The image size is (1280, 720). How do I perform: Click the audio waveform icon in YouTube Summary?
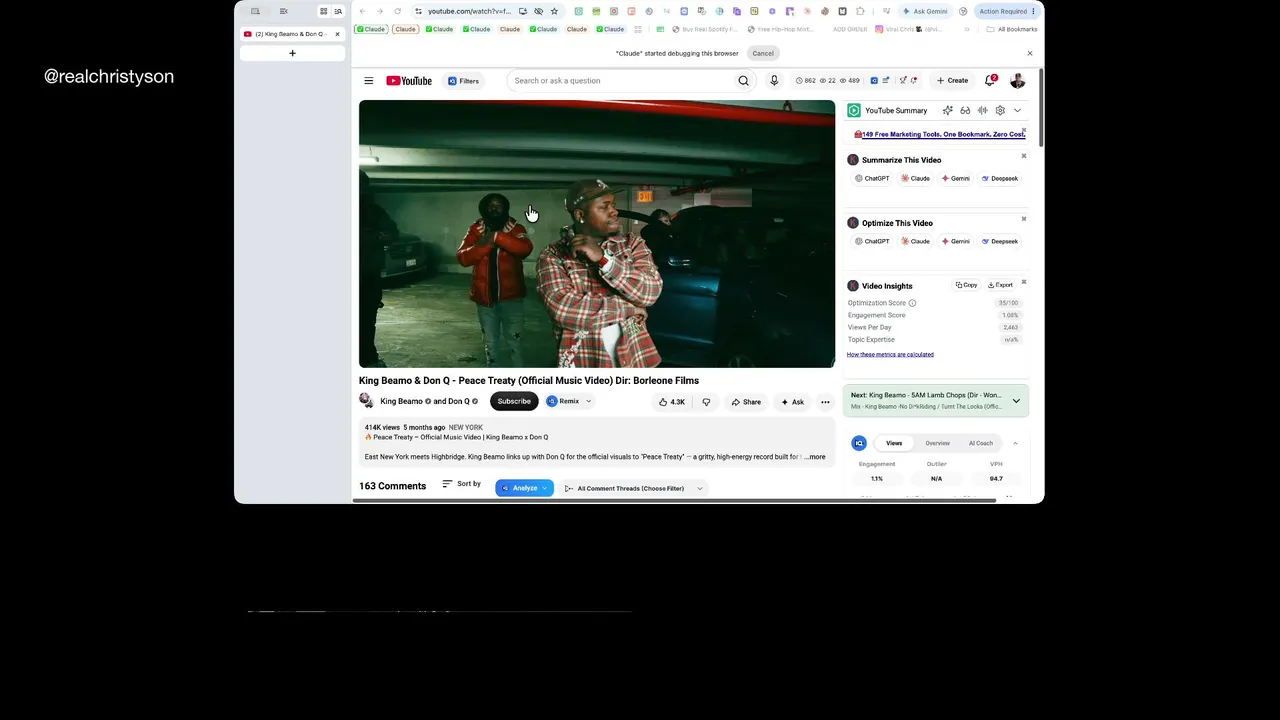pos(983,110)
